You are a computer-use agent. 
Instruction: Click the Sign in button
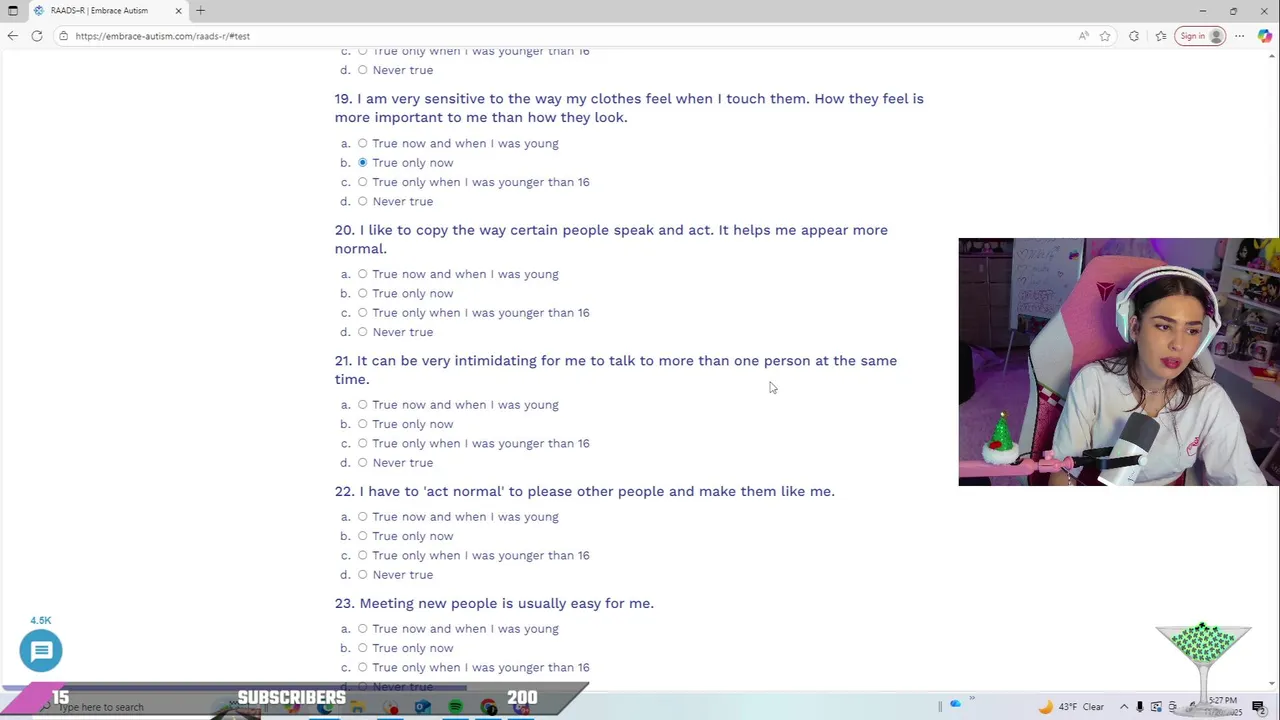(1201, 36)
